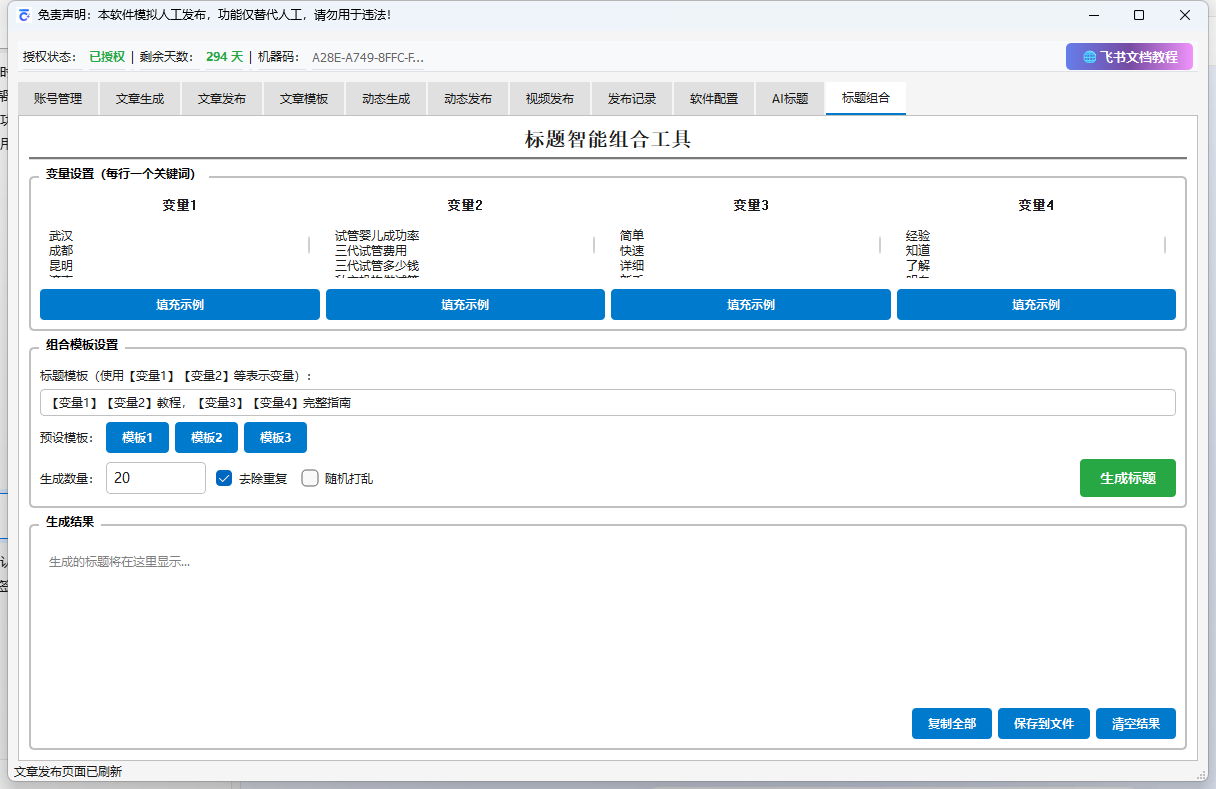Switch to the 视频发布 tab
The image size is (1216, 789).
tap(549, 98)
